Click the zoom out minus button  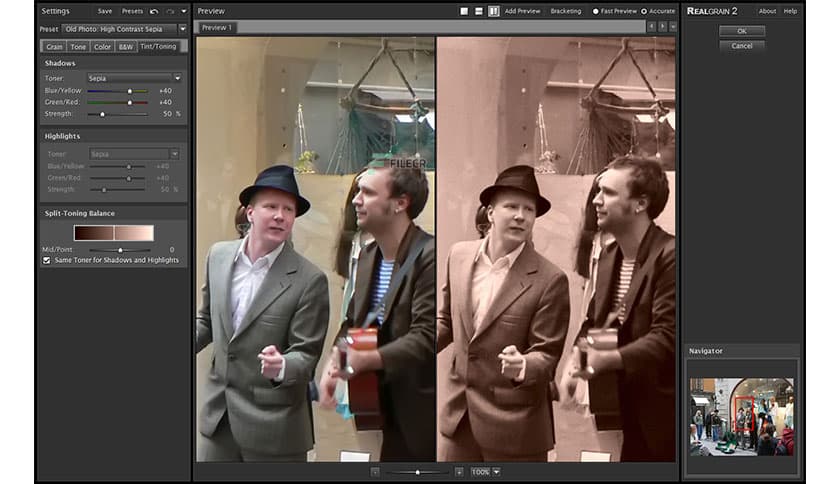[x=375, y=472]
